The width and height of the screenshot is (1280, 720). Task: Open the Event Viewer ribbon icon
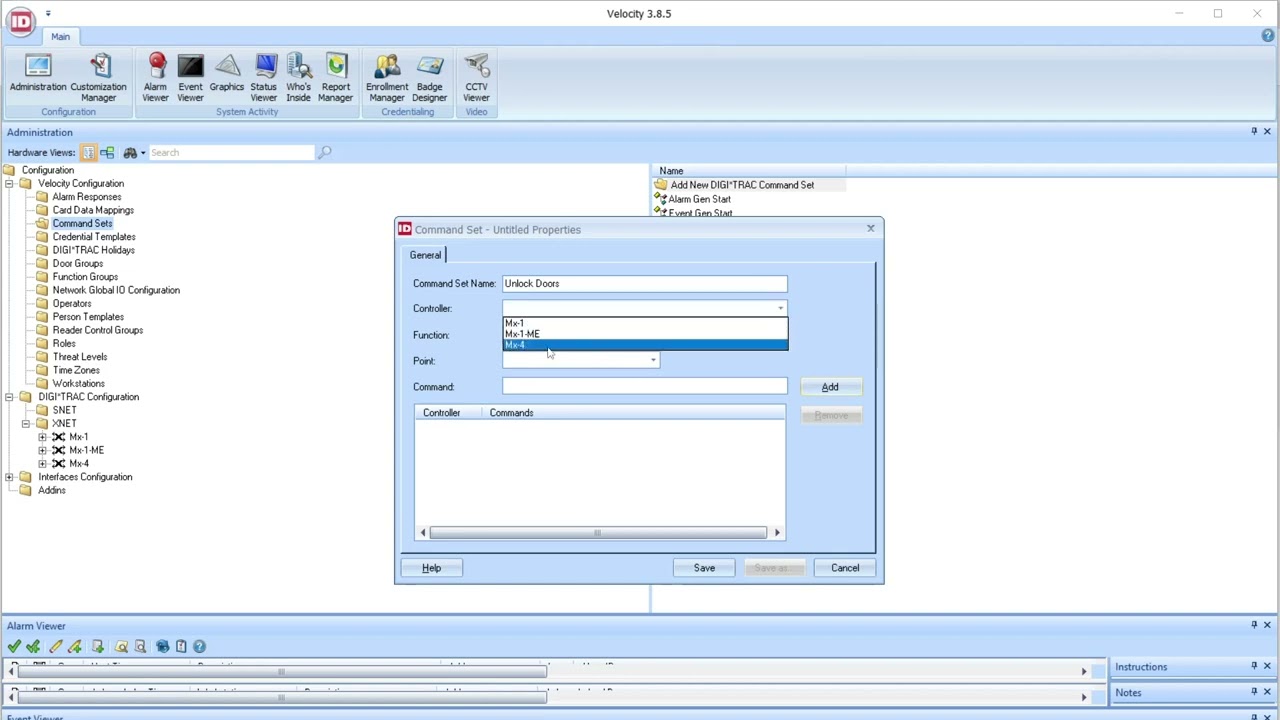click(x=190, y=78)
